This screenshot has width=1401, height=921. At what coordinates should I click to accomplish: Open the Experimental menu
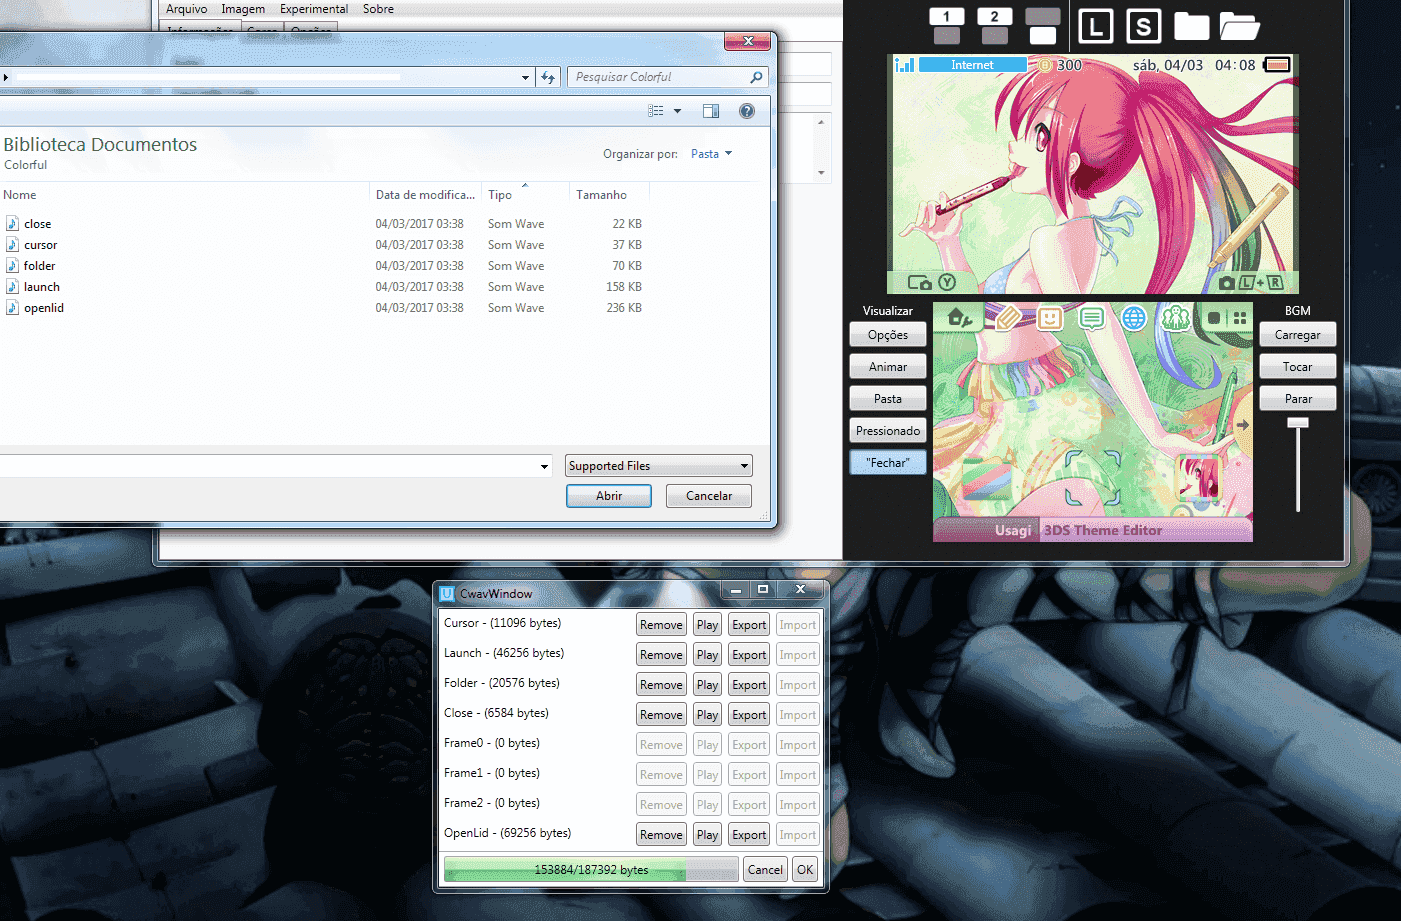point(314,9)
